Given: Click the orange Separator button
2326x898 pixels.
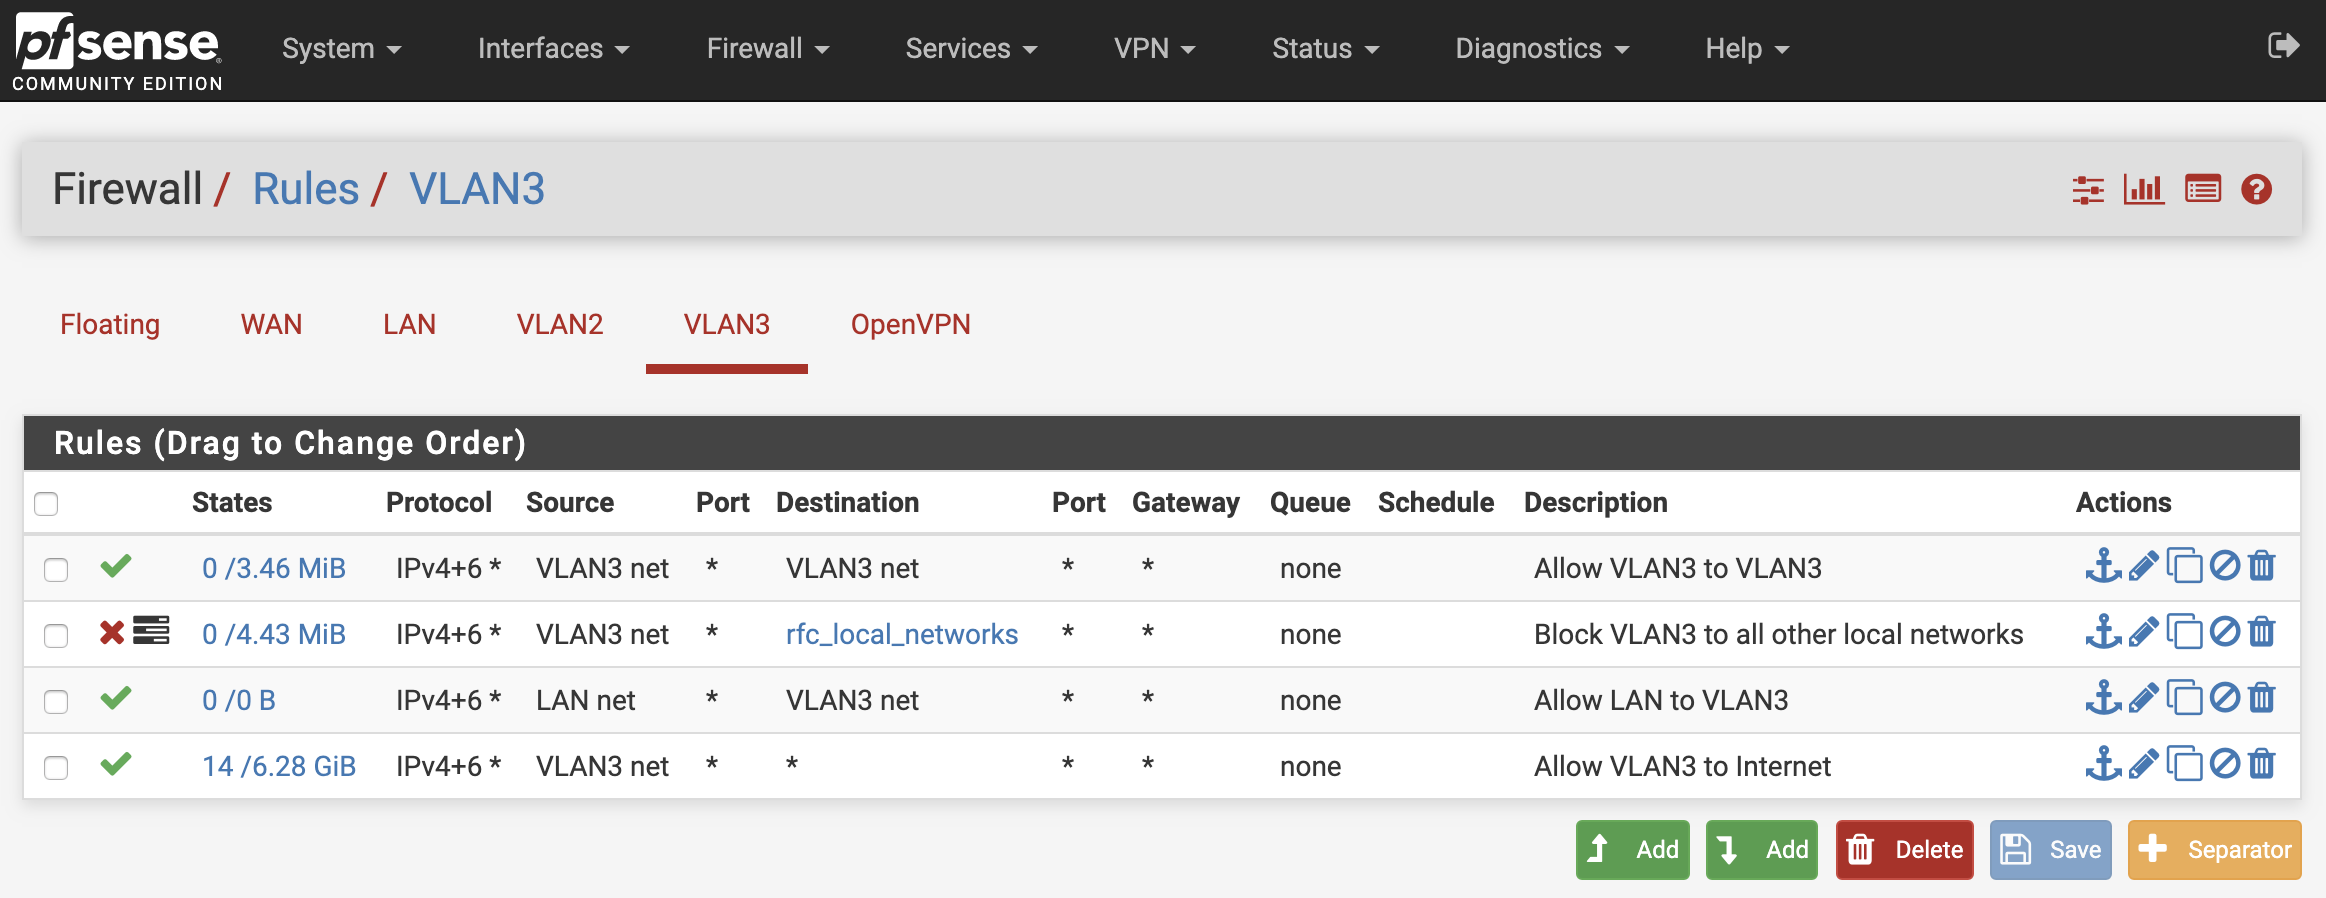Looking at the screenshot, I should [2215, 850].
